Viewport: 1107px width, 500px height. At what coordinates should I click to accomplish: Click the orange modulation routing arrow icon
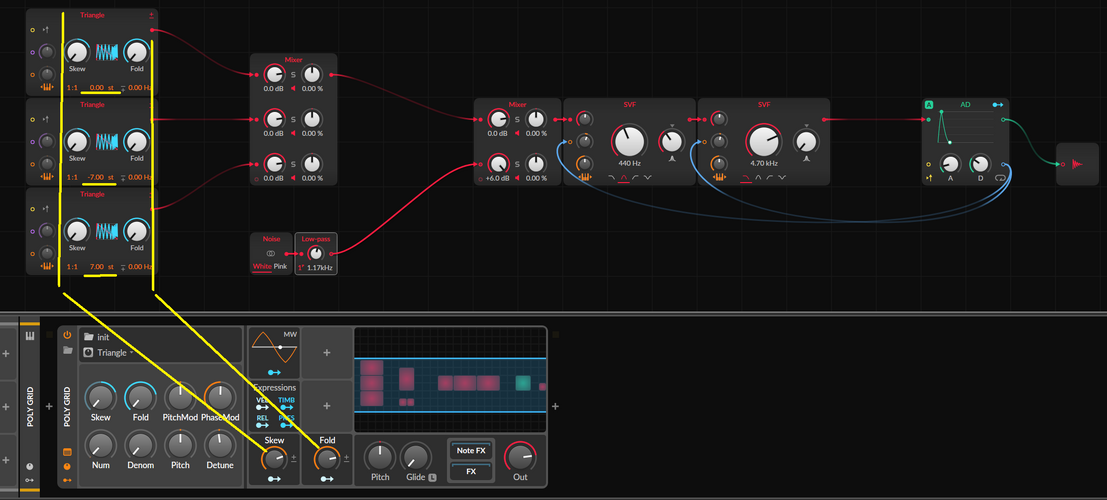[67, 480]
